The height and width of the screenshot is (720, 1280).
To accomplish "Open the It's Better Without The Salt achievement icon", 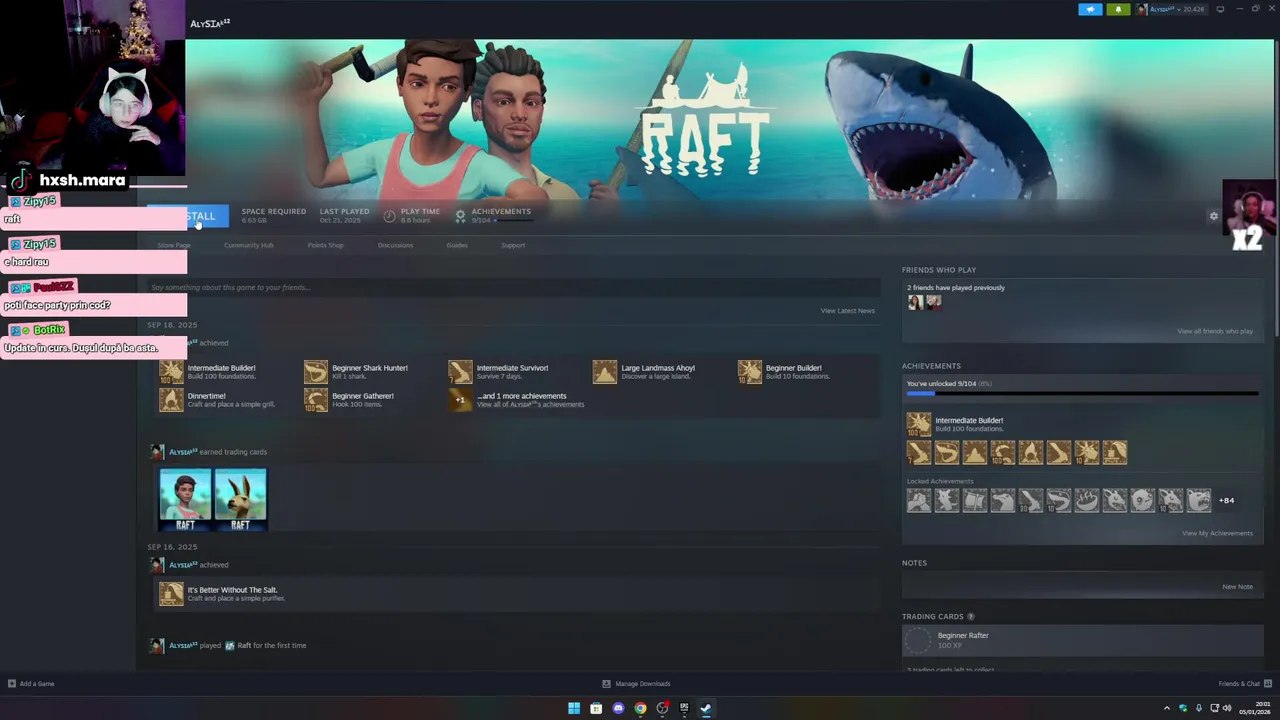I will pos(171,594).
